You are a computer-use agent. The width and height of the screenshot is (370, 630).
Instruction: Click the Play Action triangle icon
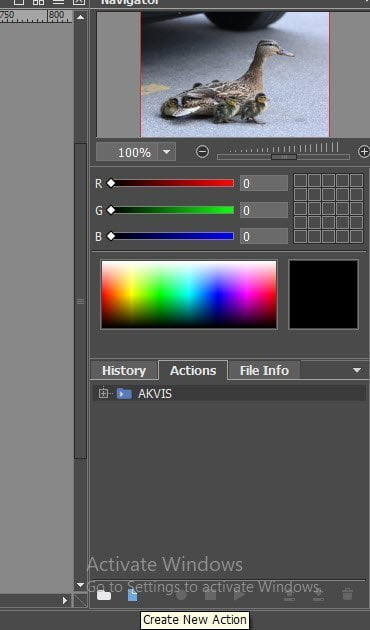tap(239, 595)
